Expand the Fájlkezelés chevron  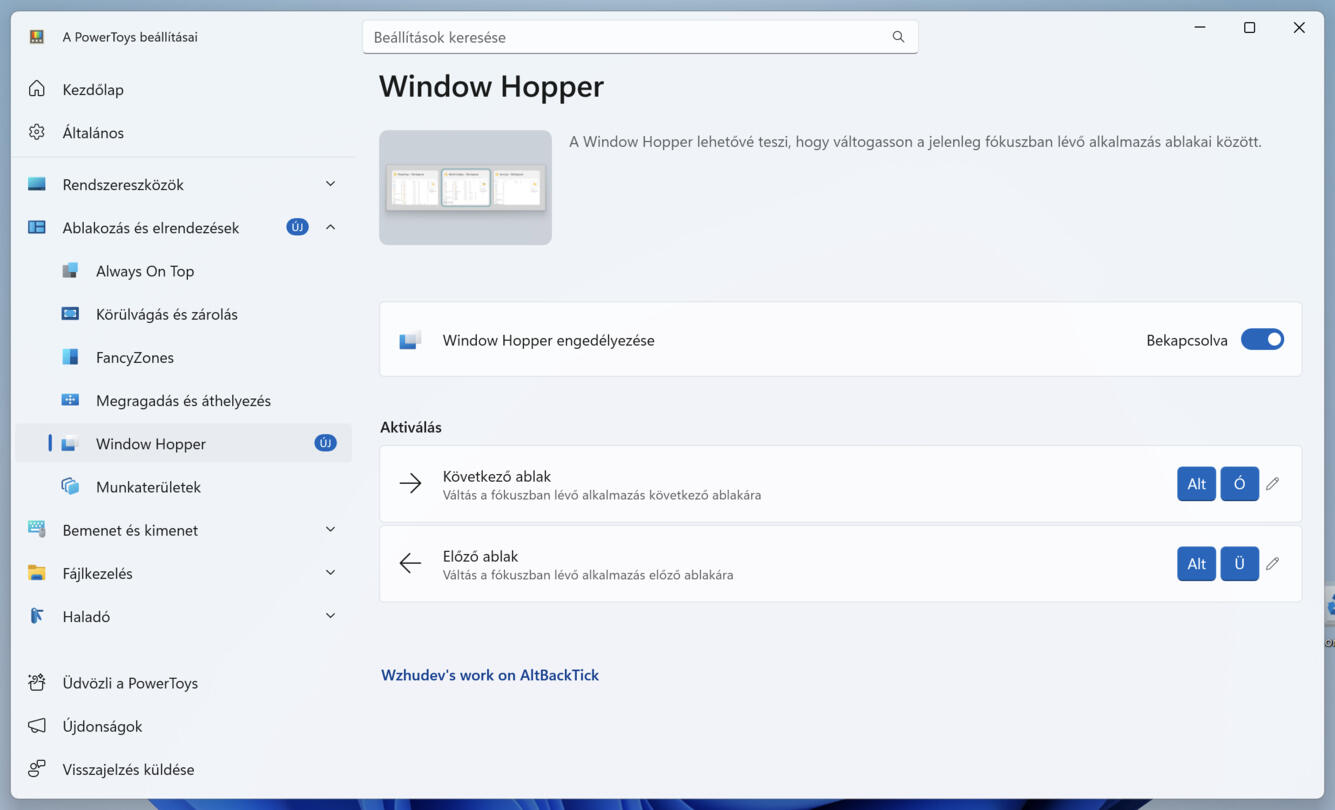(x=330, y=573)
